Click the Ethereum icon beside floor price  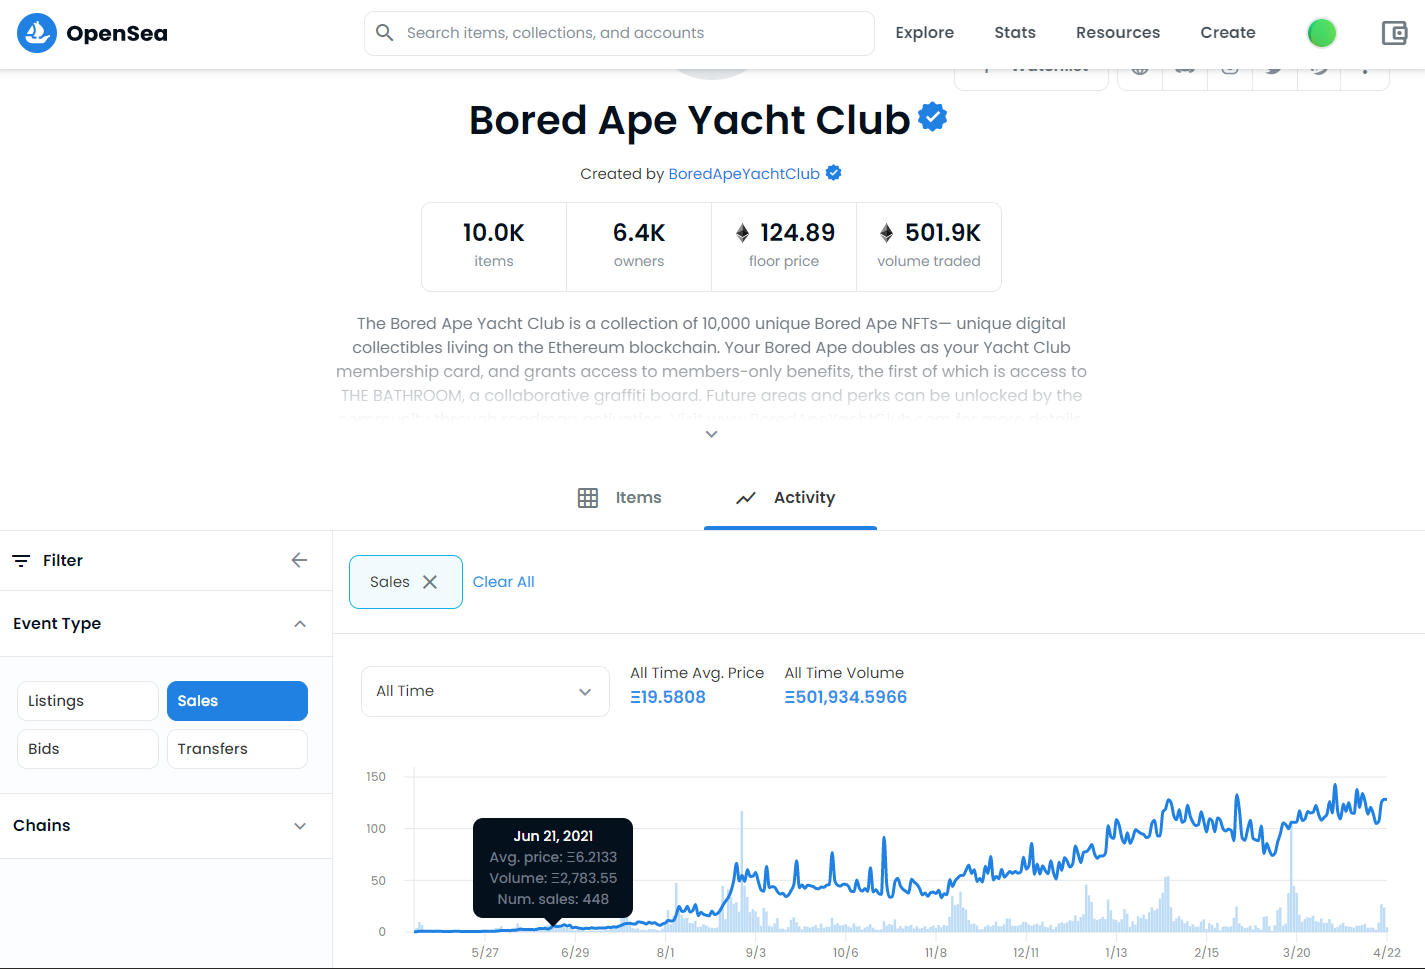tap(742, 233)
